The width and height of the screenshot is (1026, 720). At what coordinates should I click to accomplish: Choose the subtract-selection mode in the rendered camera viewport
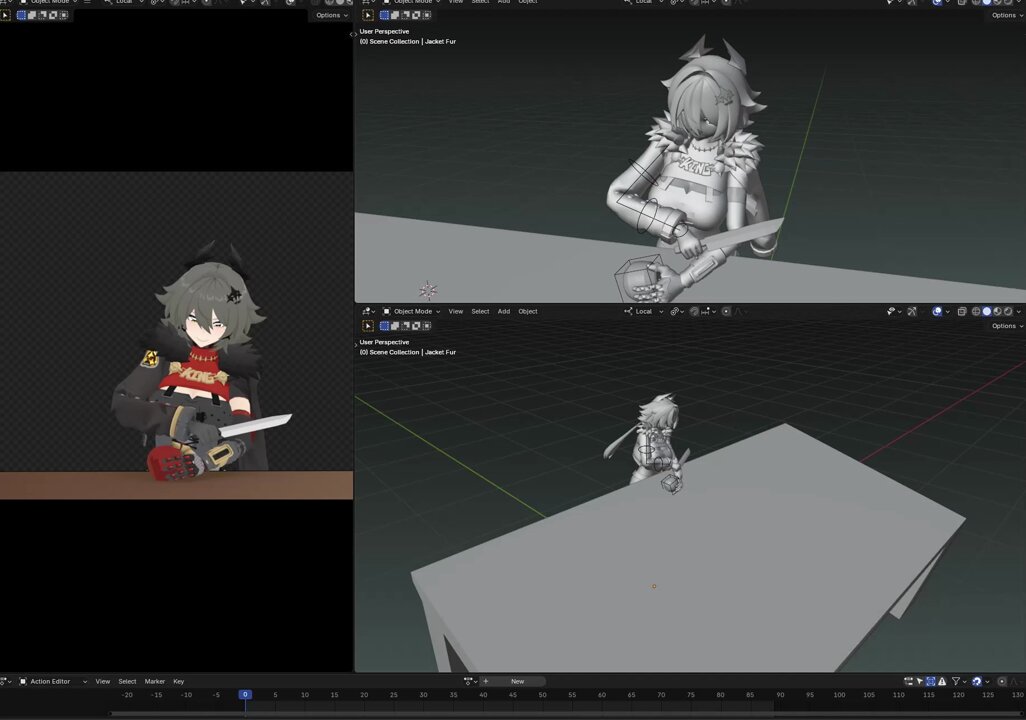(43, 15)
